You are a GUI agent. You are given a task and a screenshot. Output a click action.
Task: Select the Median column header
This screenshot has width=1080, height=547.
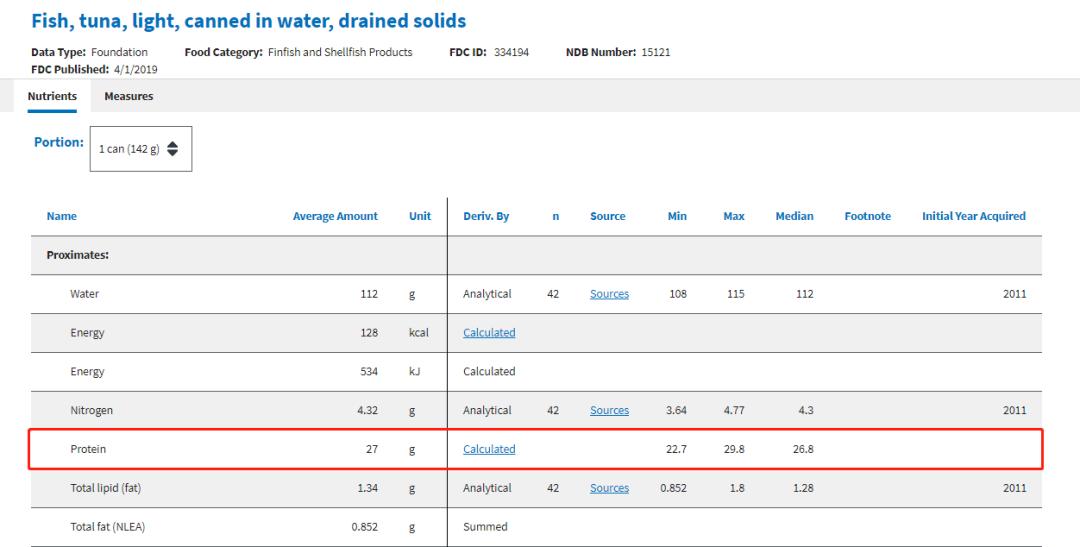(x=794, y=216)
